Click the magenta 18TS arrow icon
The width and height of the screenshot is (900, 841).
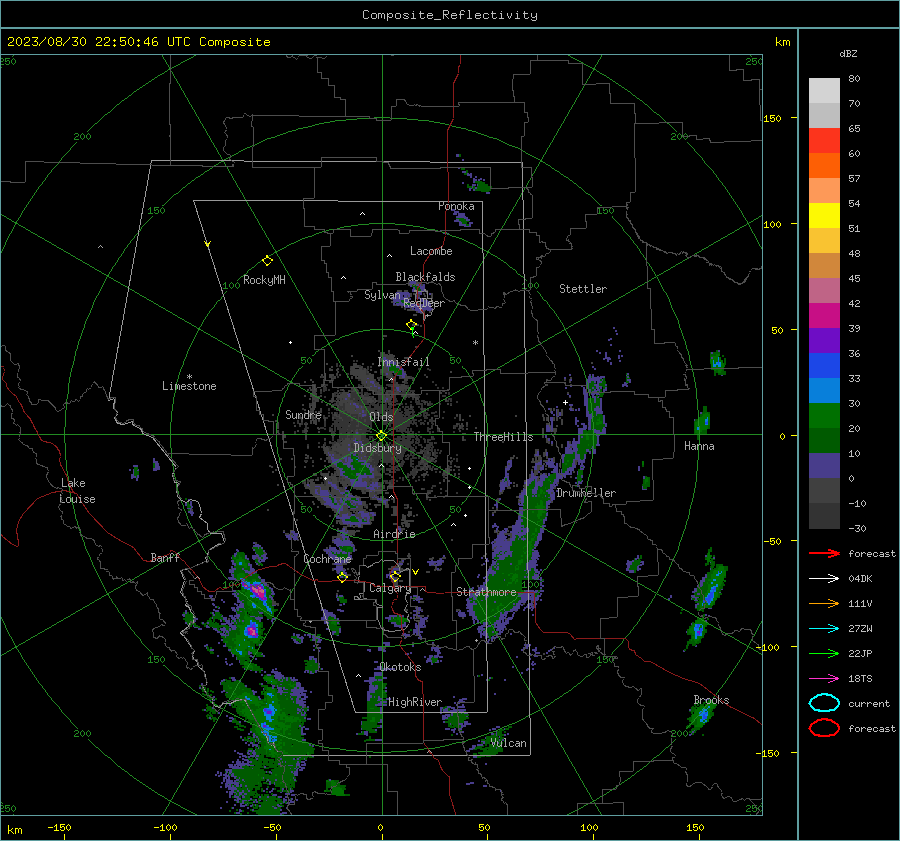tap(824, 679)
